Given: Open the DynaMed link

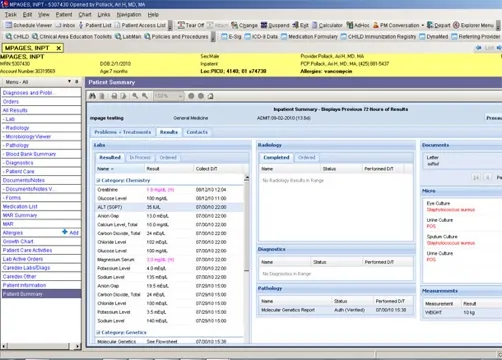Looking at the screenshot, I should 433,37.
